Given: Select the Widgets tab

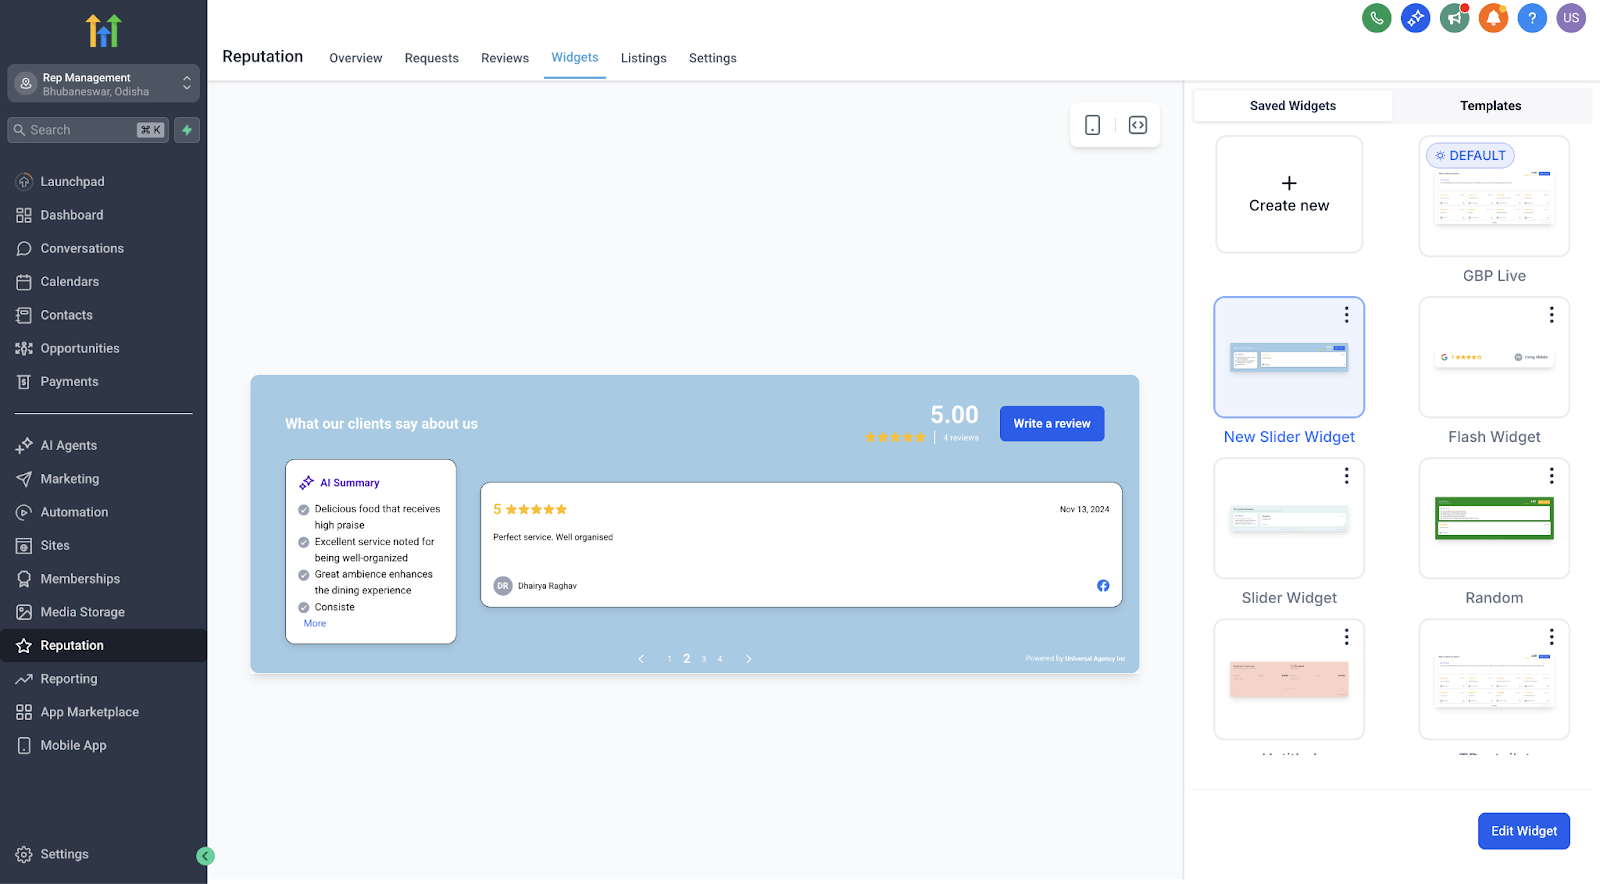Looking at the screenshot, I should pyautogui.click(x=575, y=58).
